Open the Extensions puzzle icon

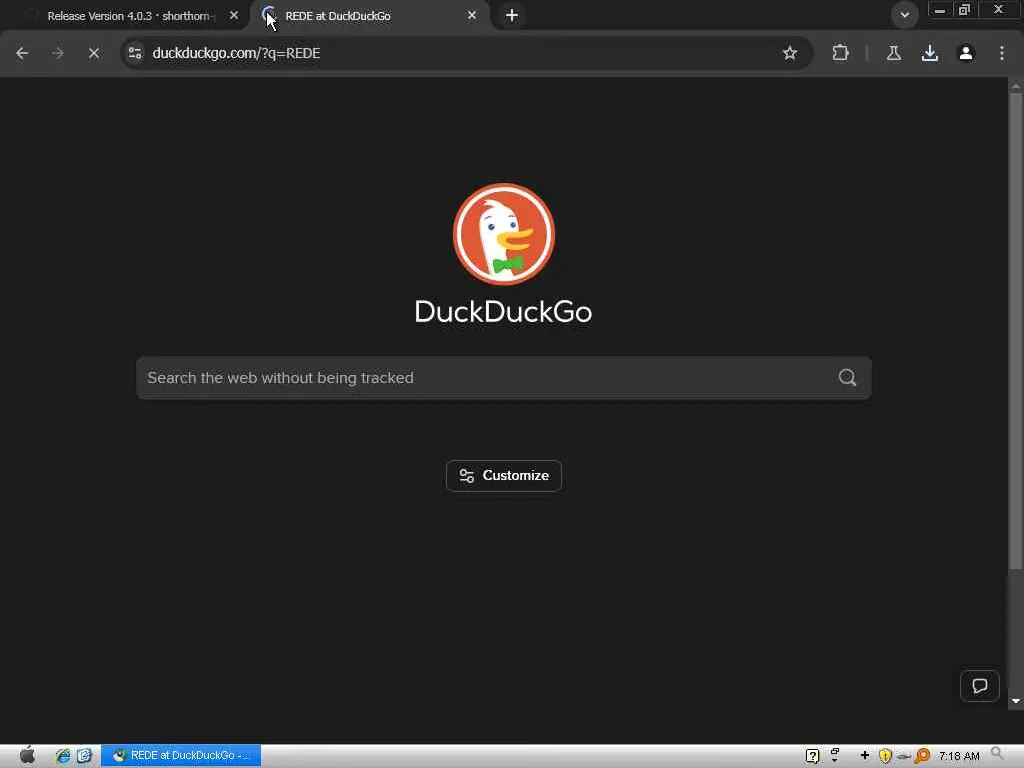840,53
